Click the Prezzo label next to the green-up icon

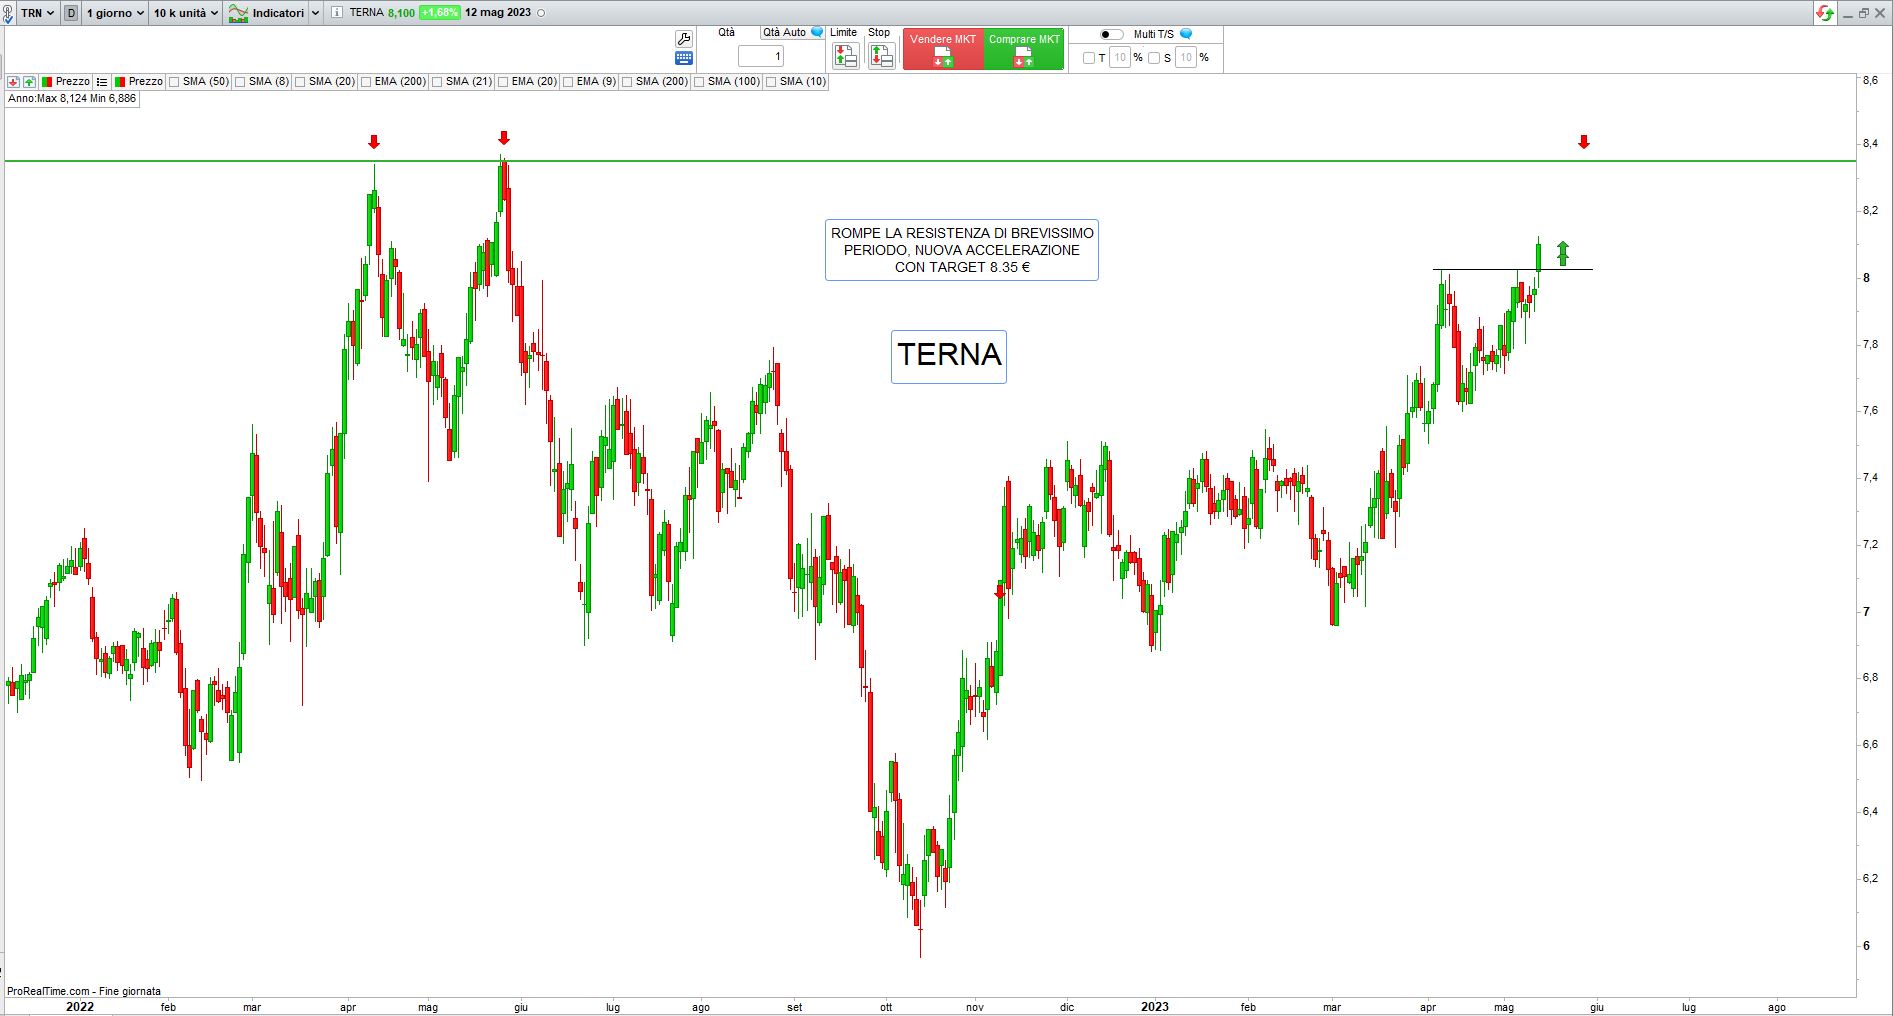tap(73, 82)
